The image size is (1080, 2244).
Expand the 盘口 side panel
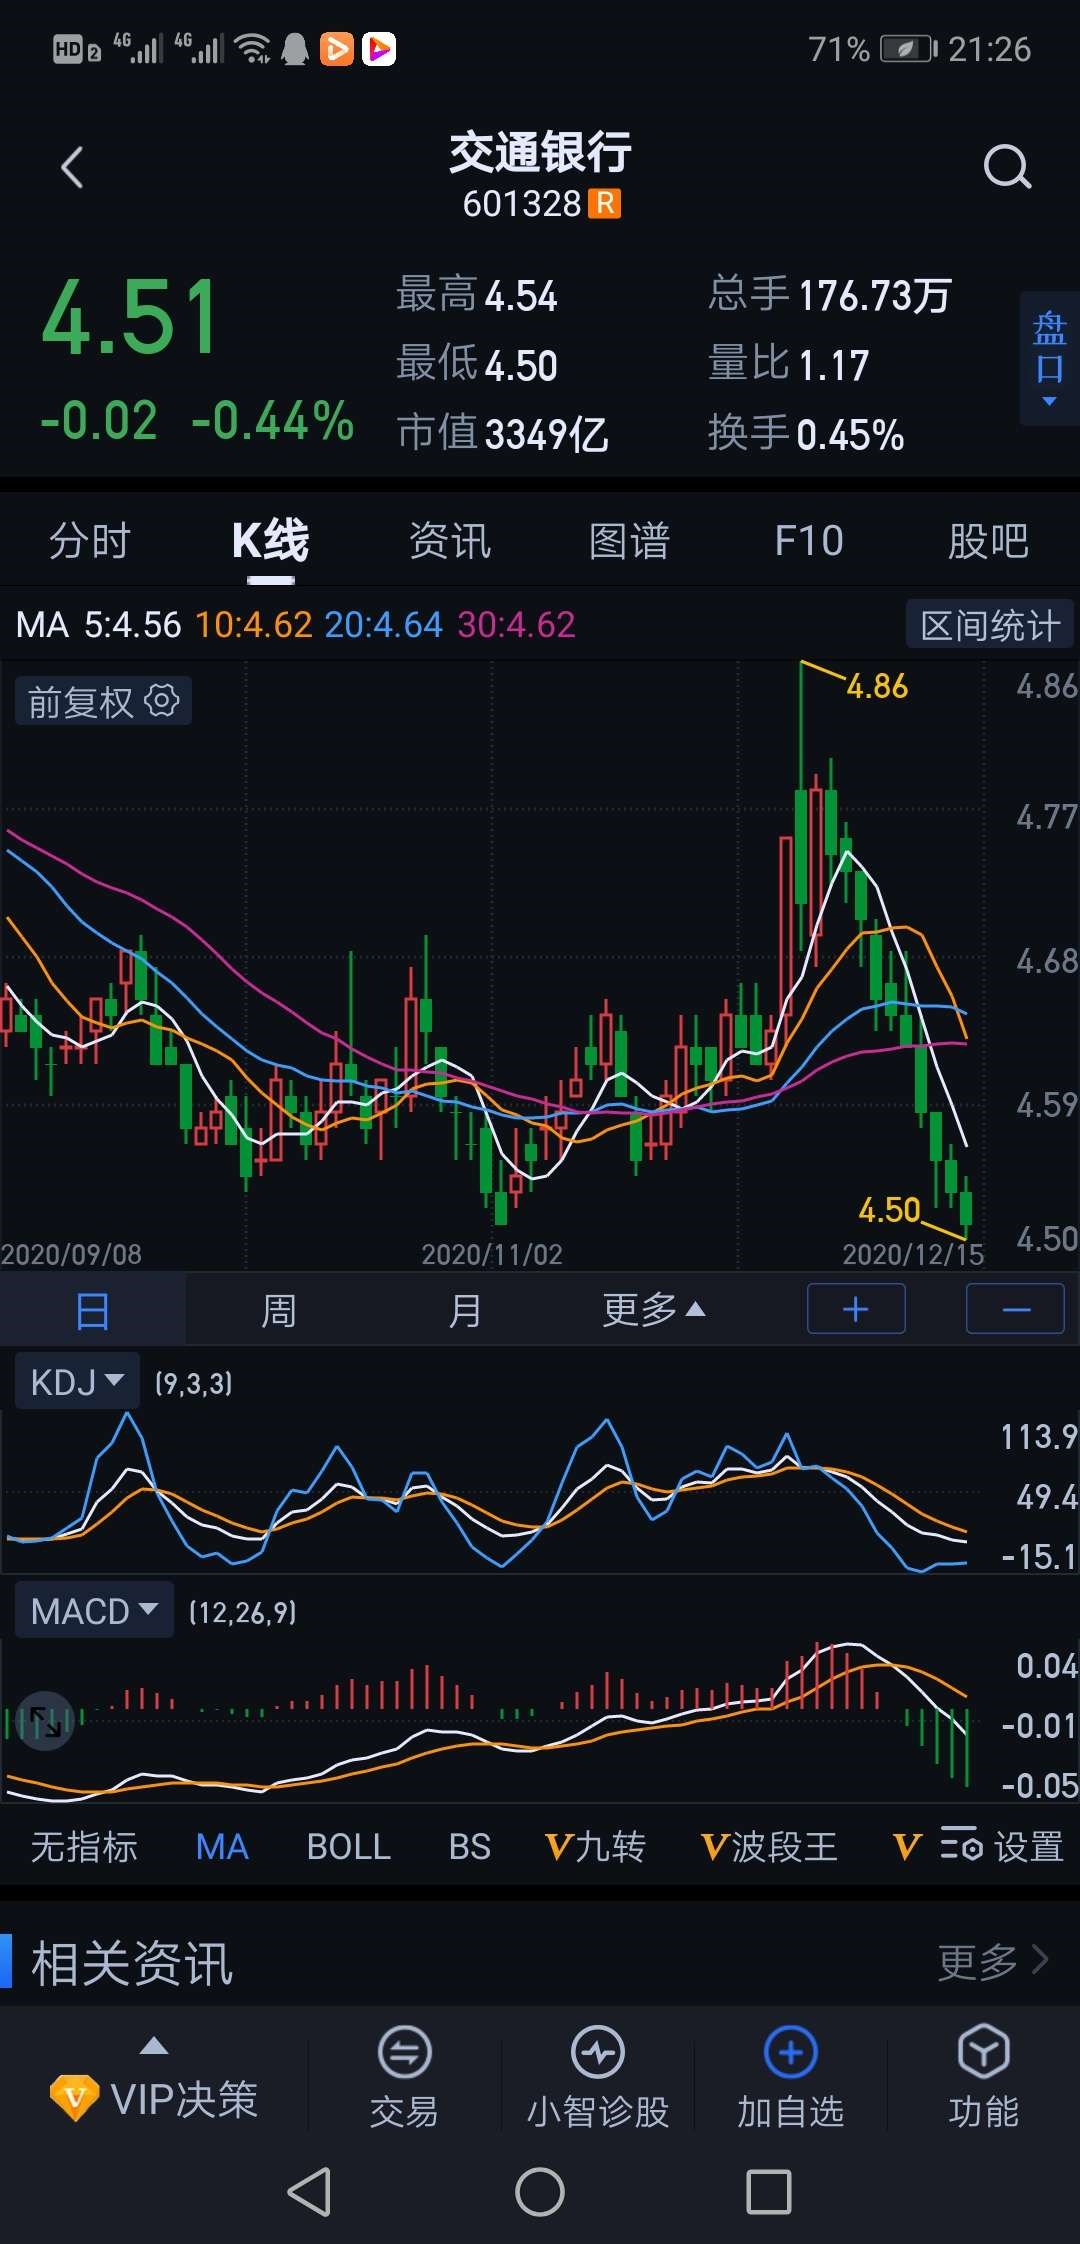coord(1049,358)
